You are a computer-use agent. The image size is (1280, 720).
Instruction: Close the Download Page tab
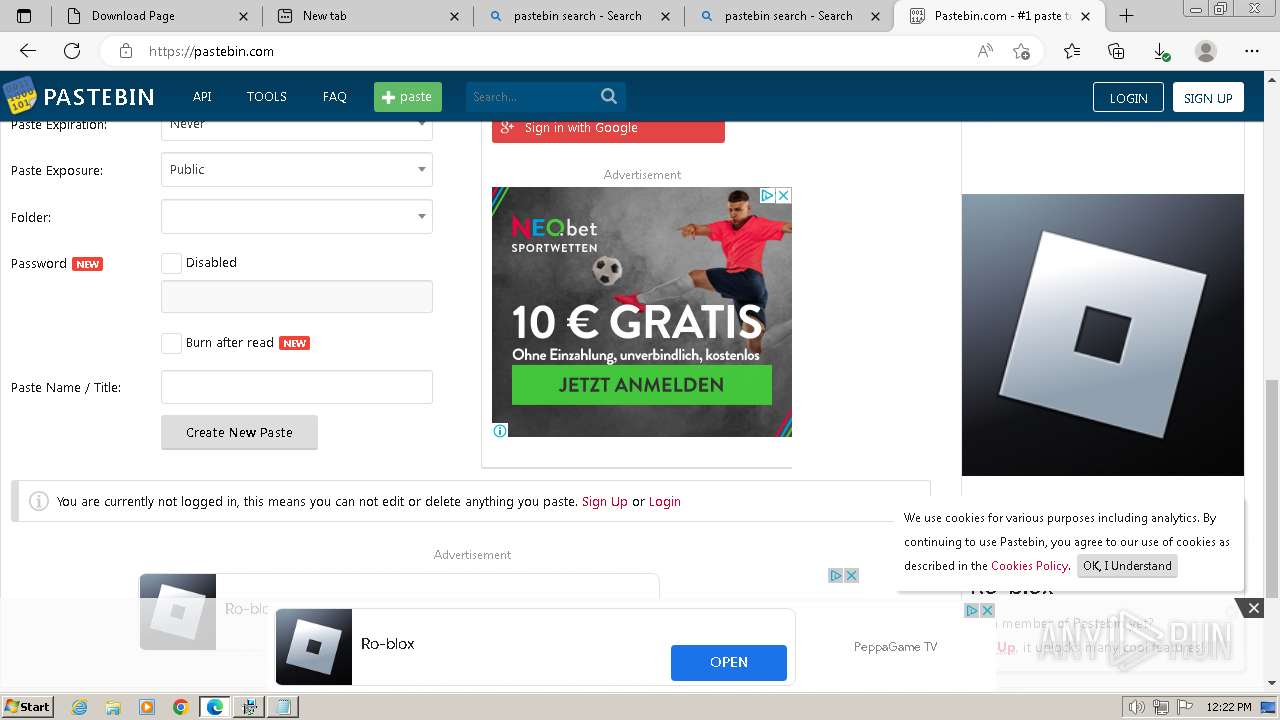pyautogui.click(x=245, y=16)
